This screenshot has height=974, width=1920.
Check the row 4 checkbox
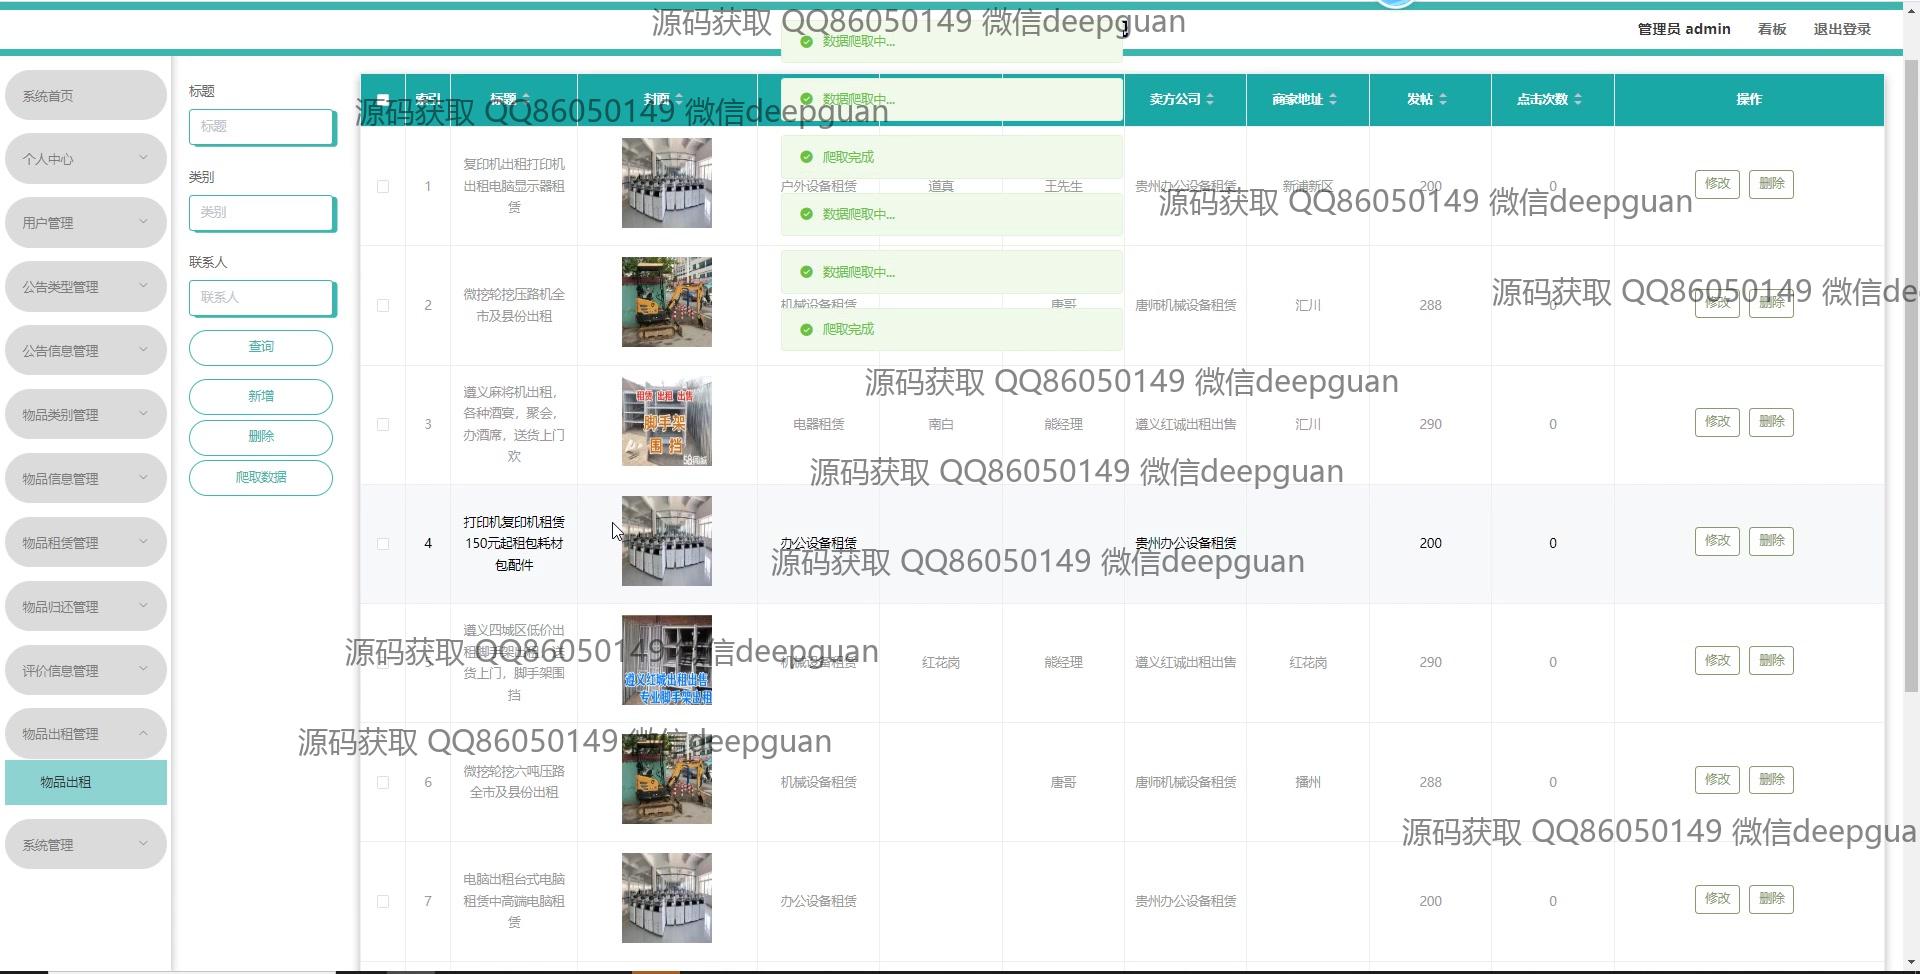coord(383,543)
